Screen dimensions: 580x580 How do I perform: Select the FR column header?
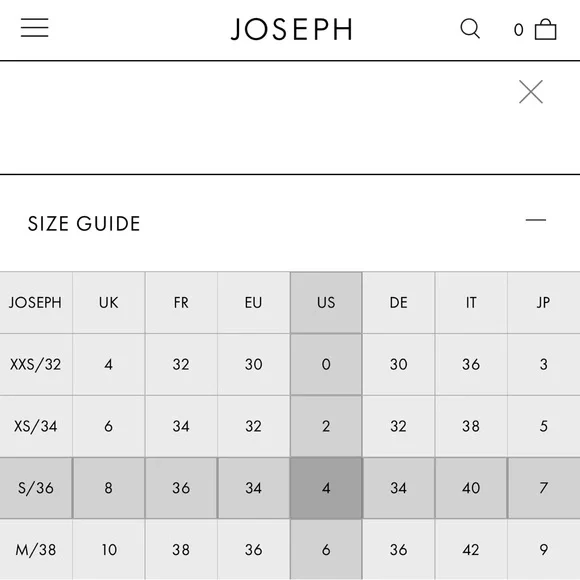pos(181,303)
